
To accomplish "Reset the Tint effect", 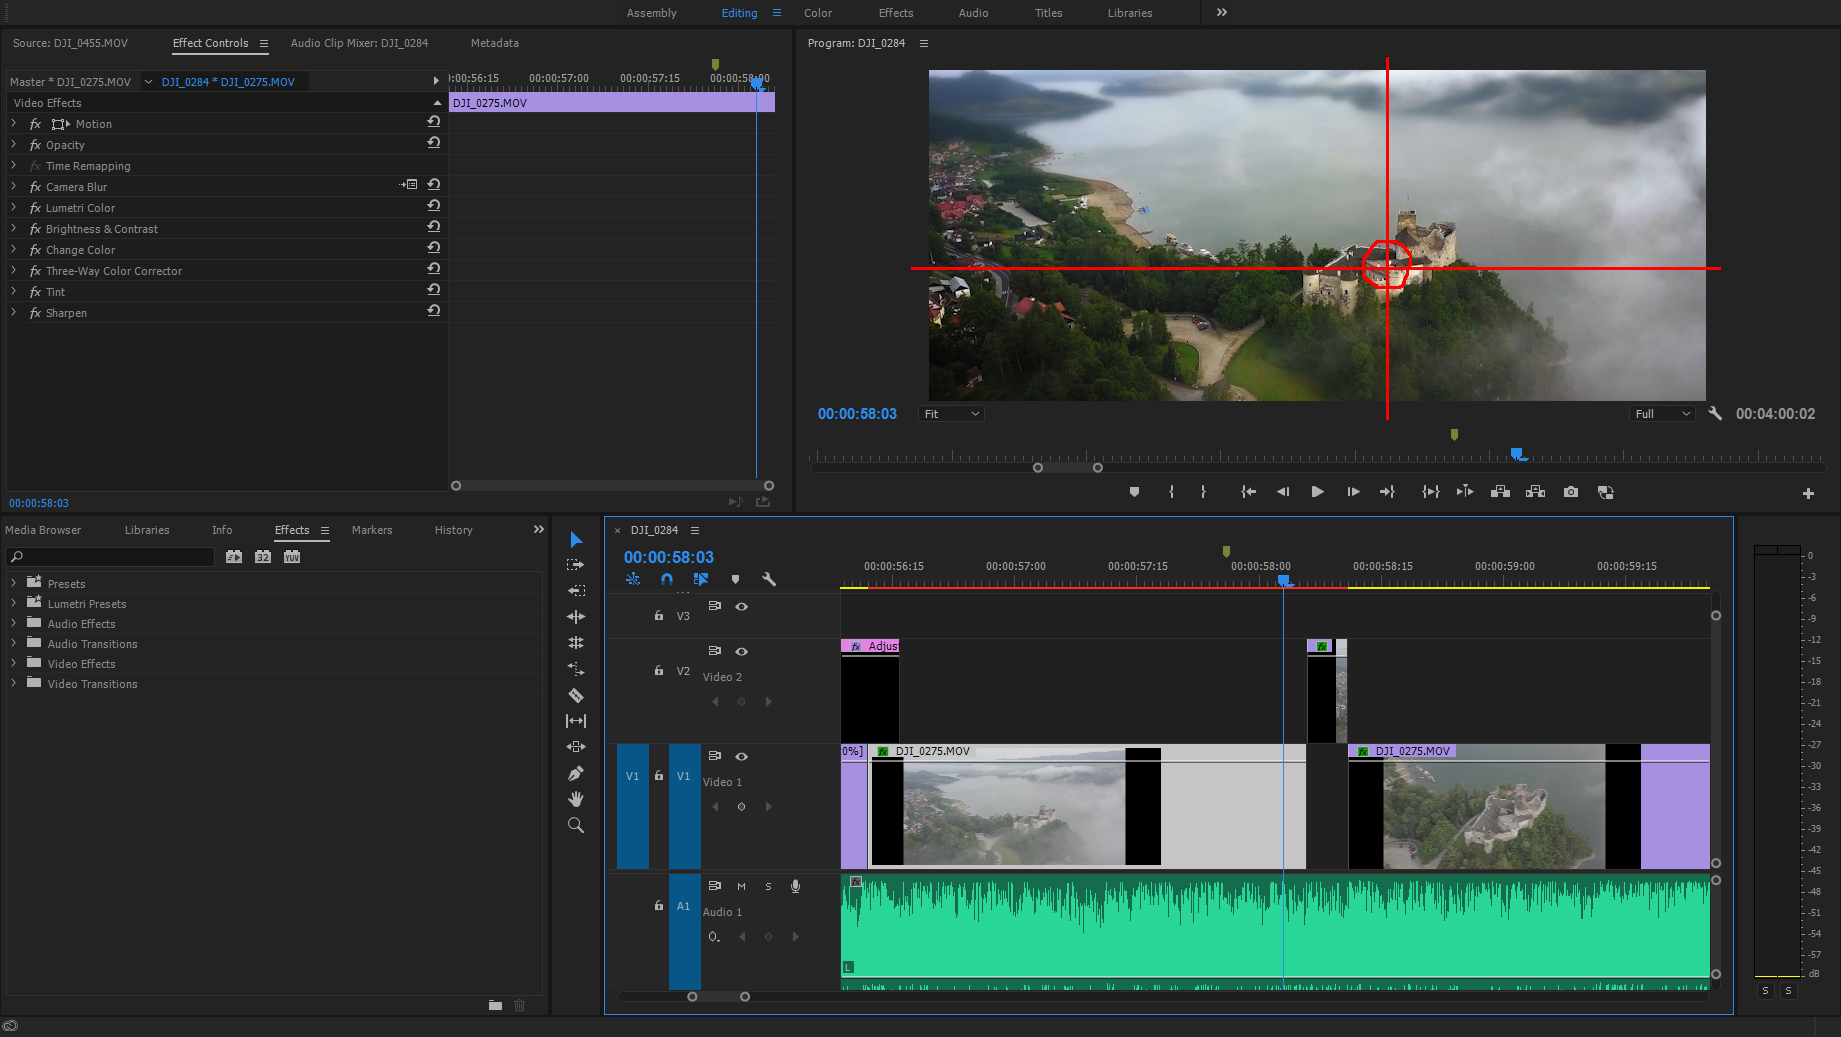I will (433, 290).
